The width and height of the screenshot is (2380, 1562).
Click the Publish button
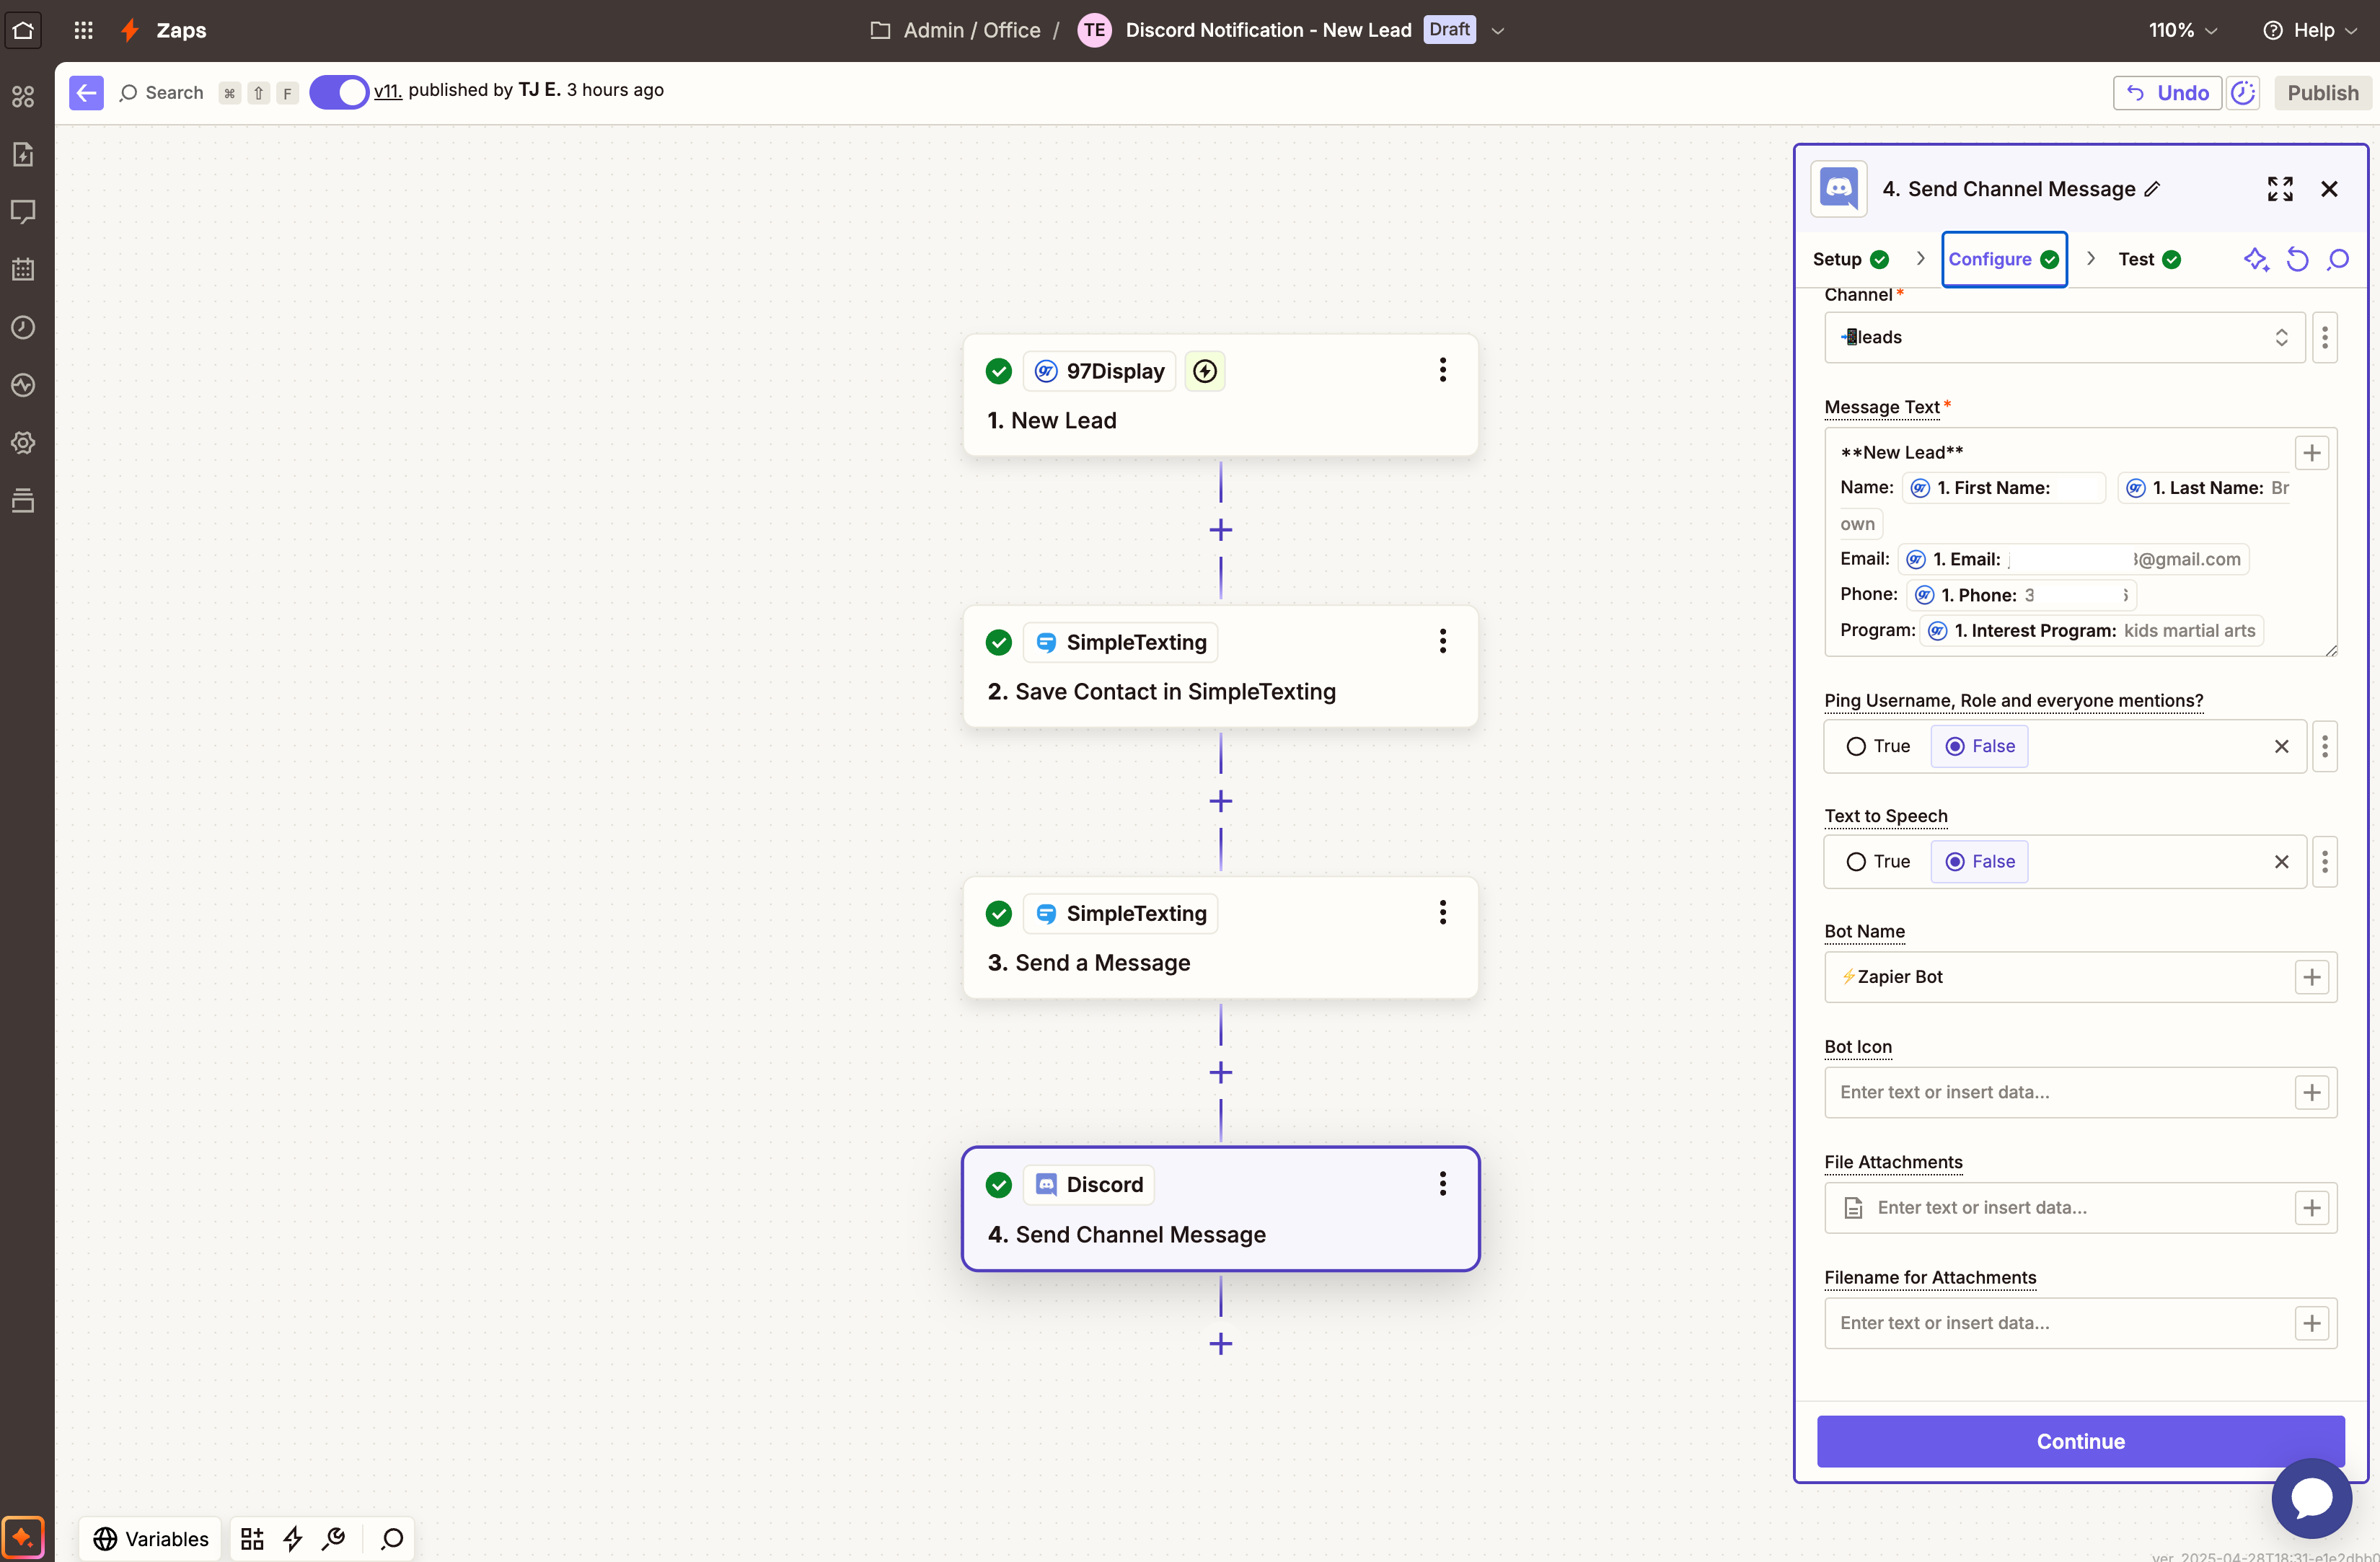(x=2322, y=93)
